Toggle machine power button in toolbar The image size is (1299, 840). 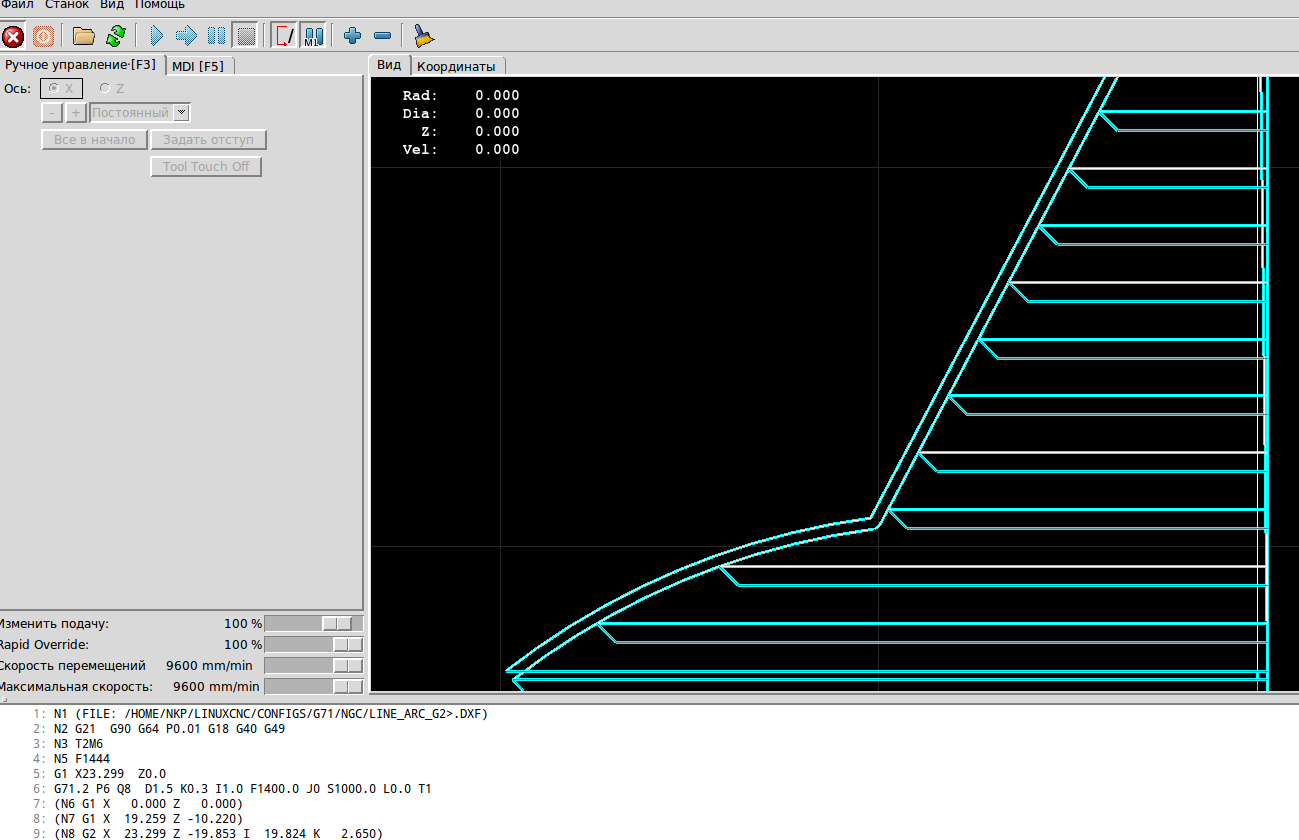pyautogui.click(x=43, y=36)
